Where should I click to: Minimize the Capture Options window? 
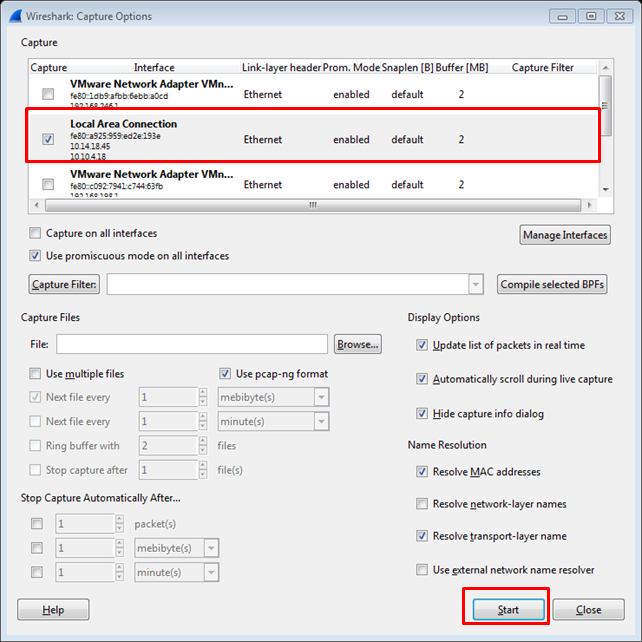[563, 16]
